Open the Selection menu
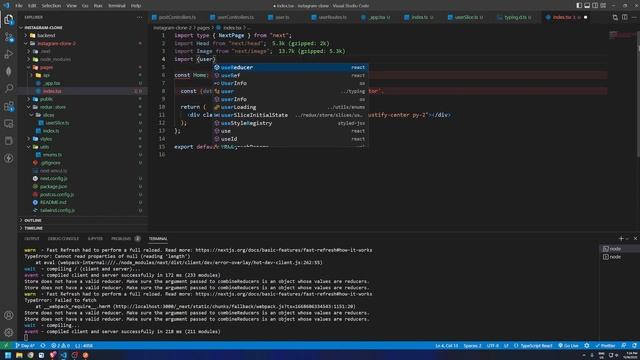Viewport: 640px width, 360px height. (51, 6)
